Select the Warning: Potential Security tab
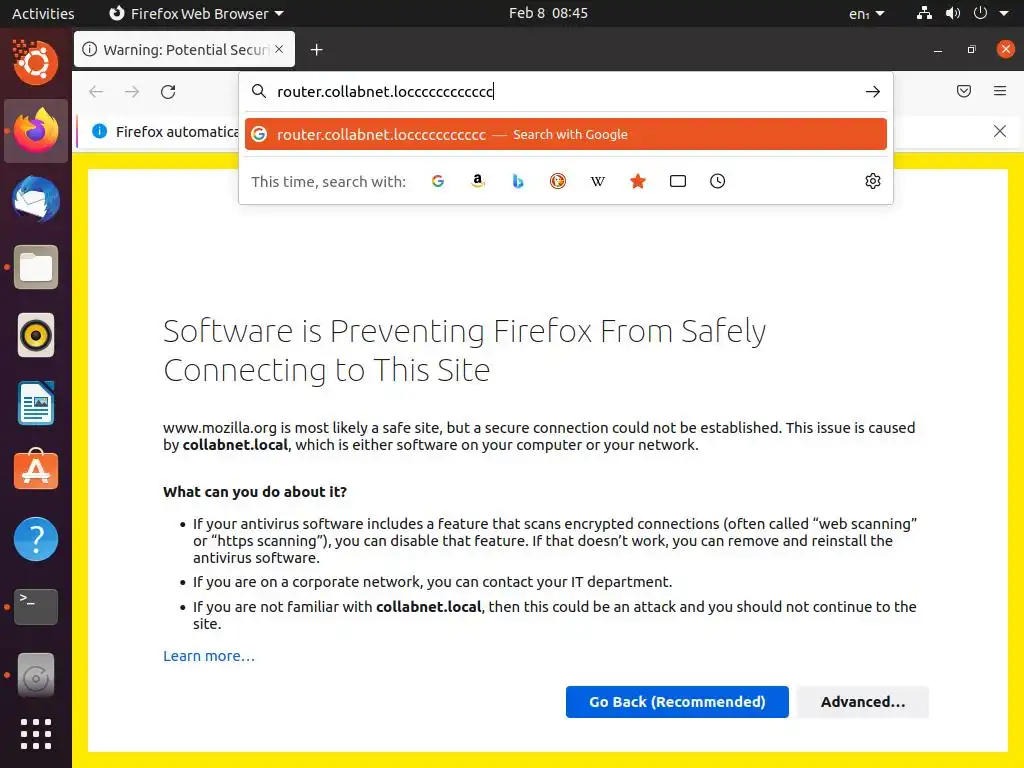Viewport: 1024px width, 768px height. tap(176, 50)
